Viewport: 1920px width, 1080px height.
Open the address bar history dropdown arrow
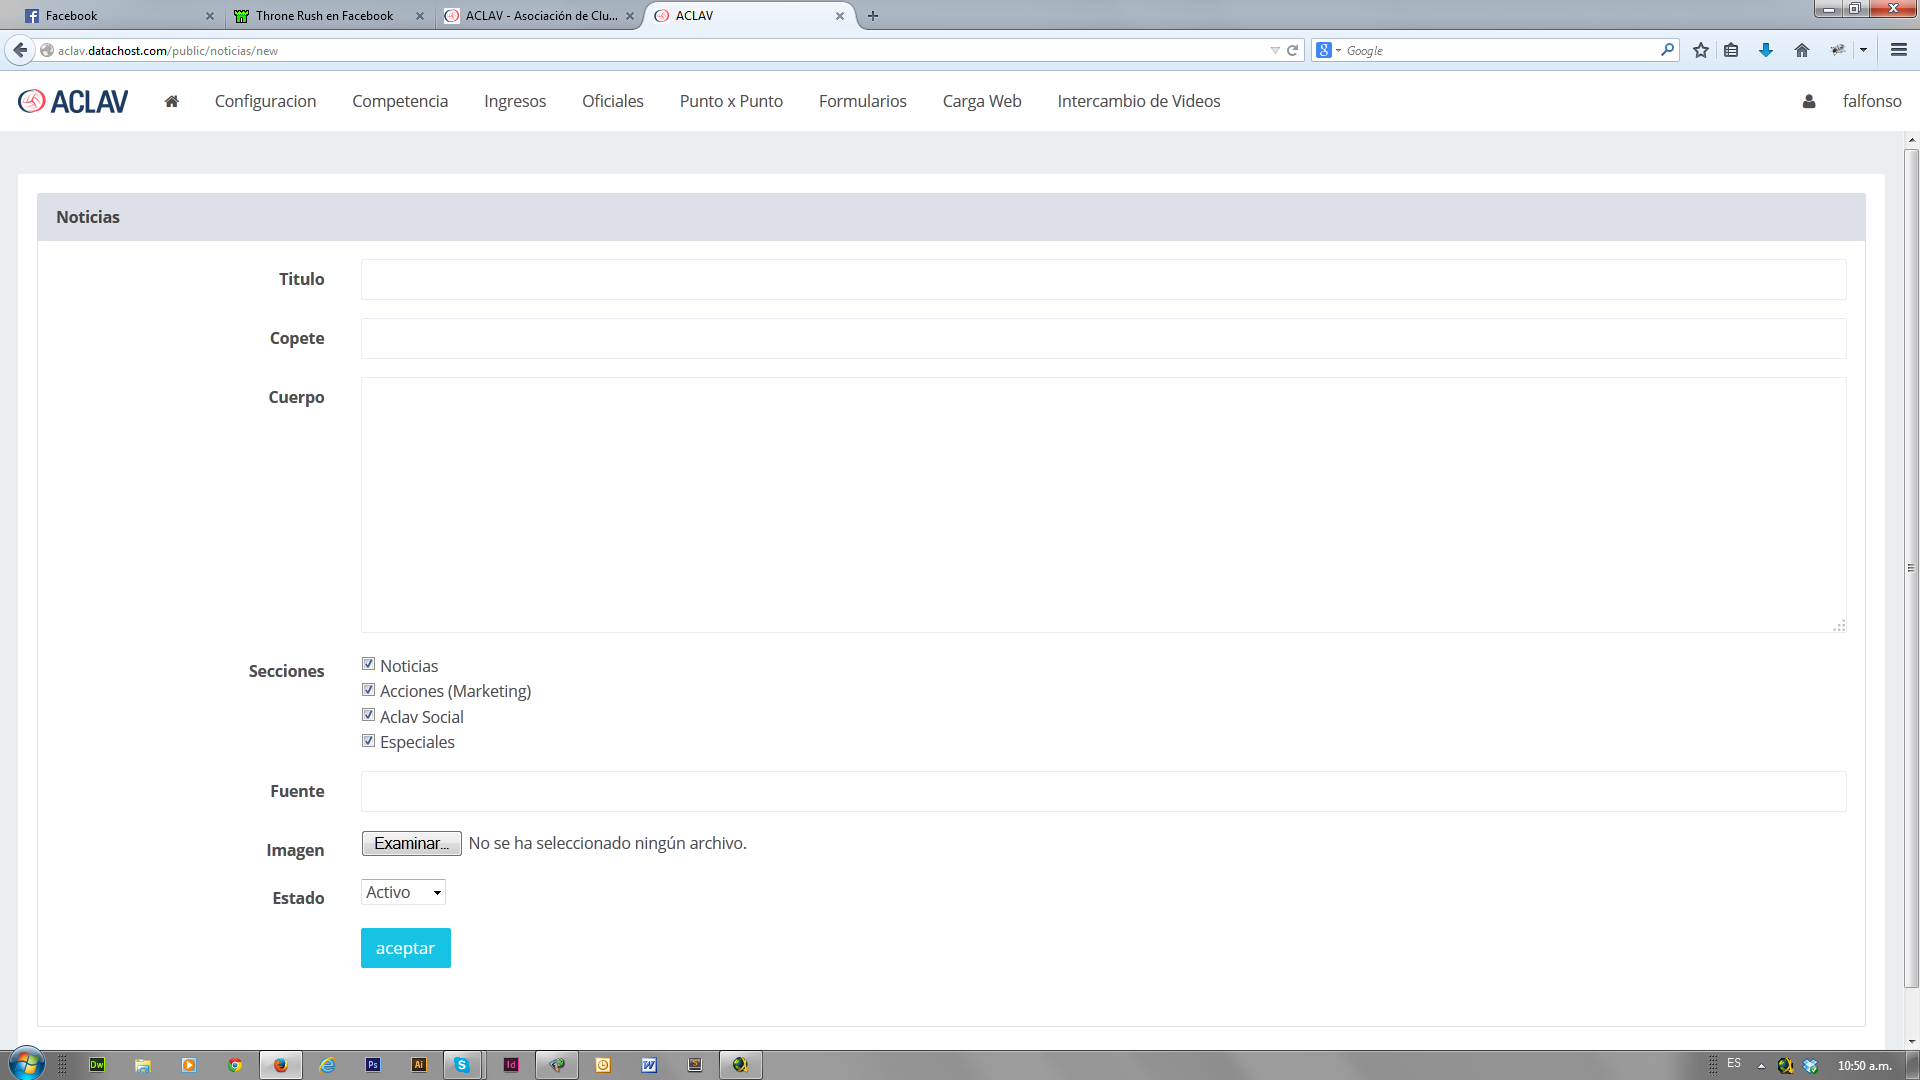tap(1275, 50)
